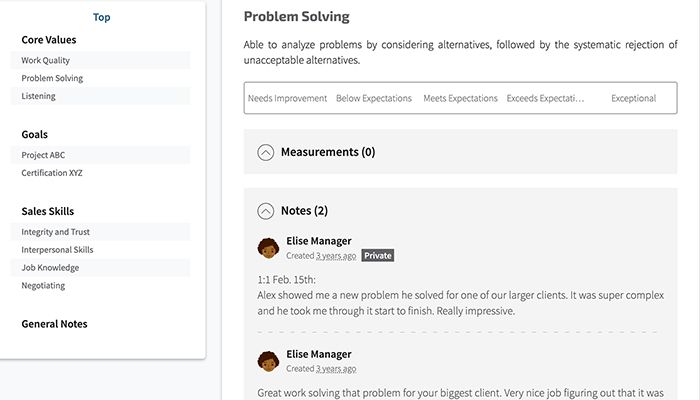Click the Private badge on first note
This screenshot has height=400, width=700.
378,256
